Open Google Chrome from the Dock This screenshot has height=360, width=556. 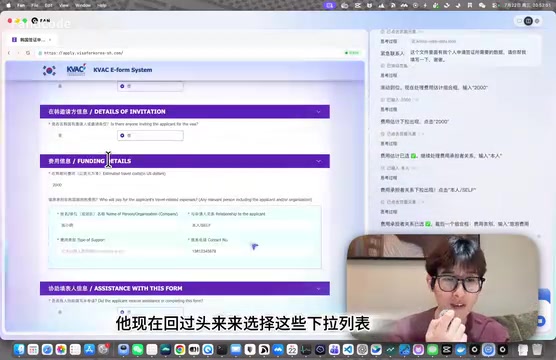click(x=180, y=350)
